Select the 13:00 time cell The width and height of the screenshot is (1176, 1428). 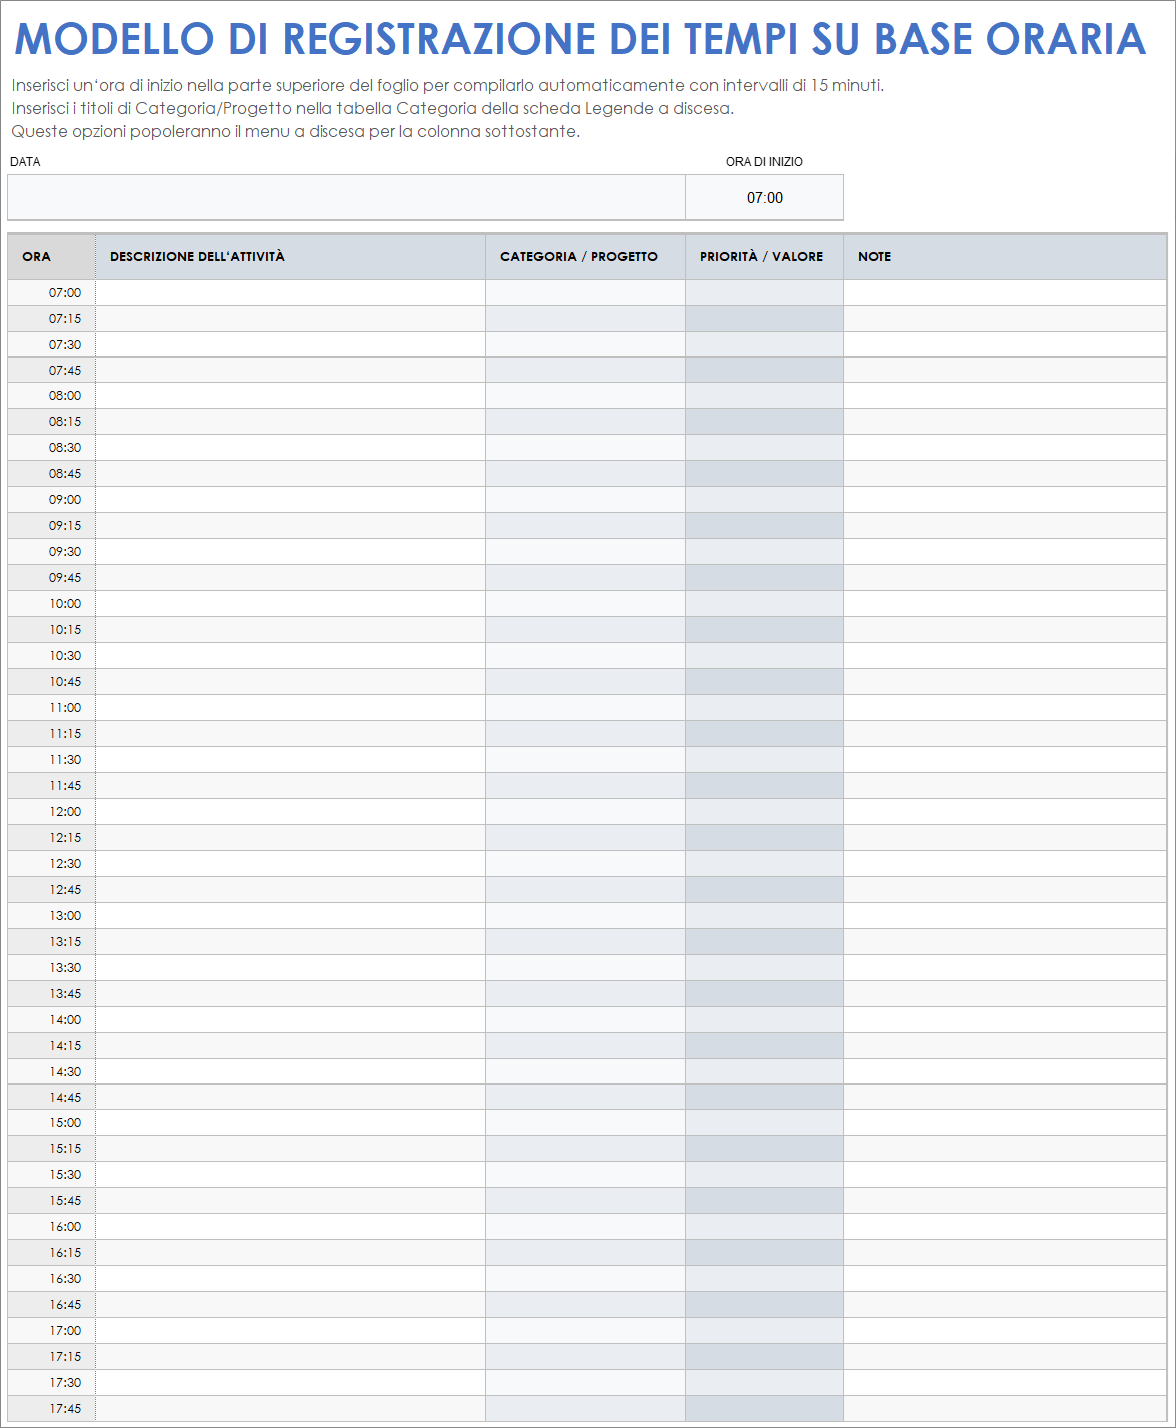52,916
